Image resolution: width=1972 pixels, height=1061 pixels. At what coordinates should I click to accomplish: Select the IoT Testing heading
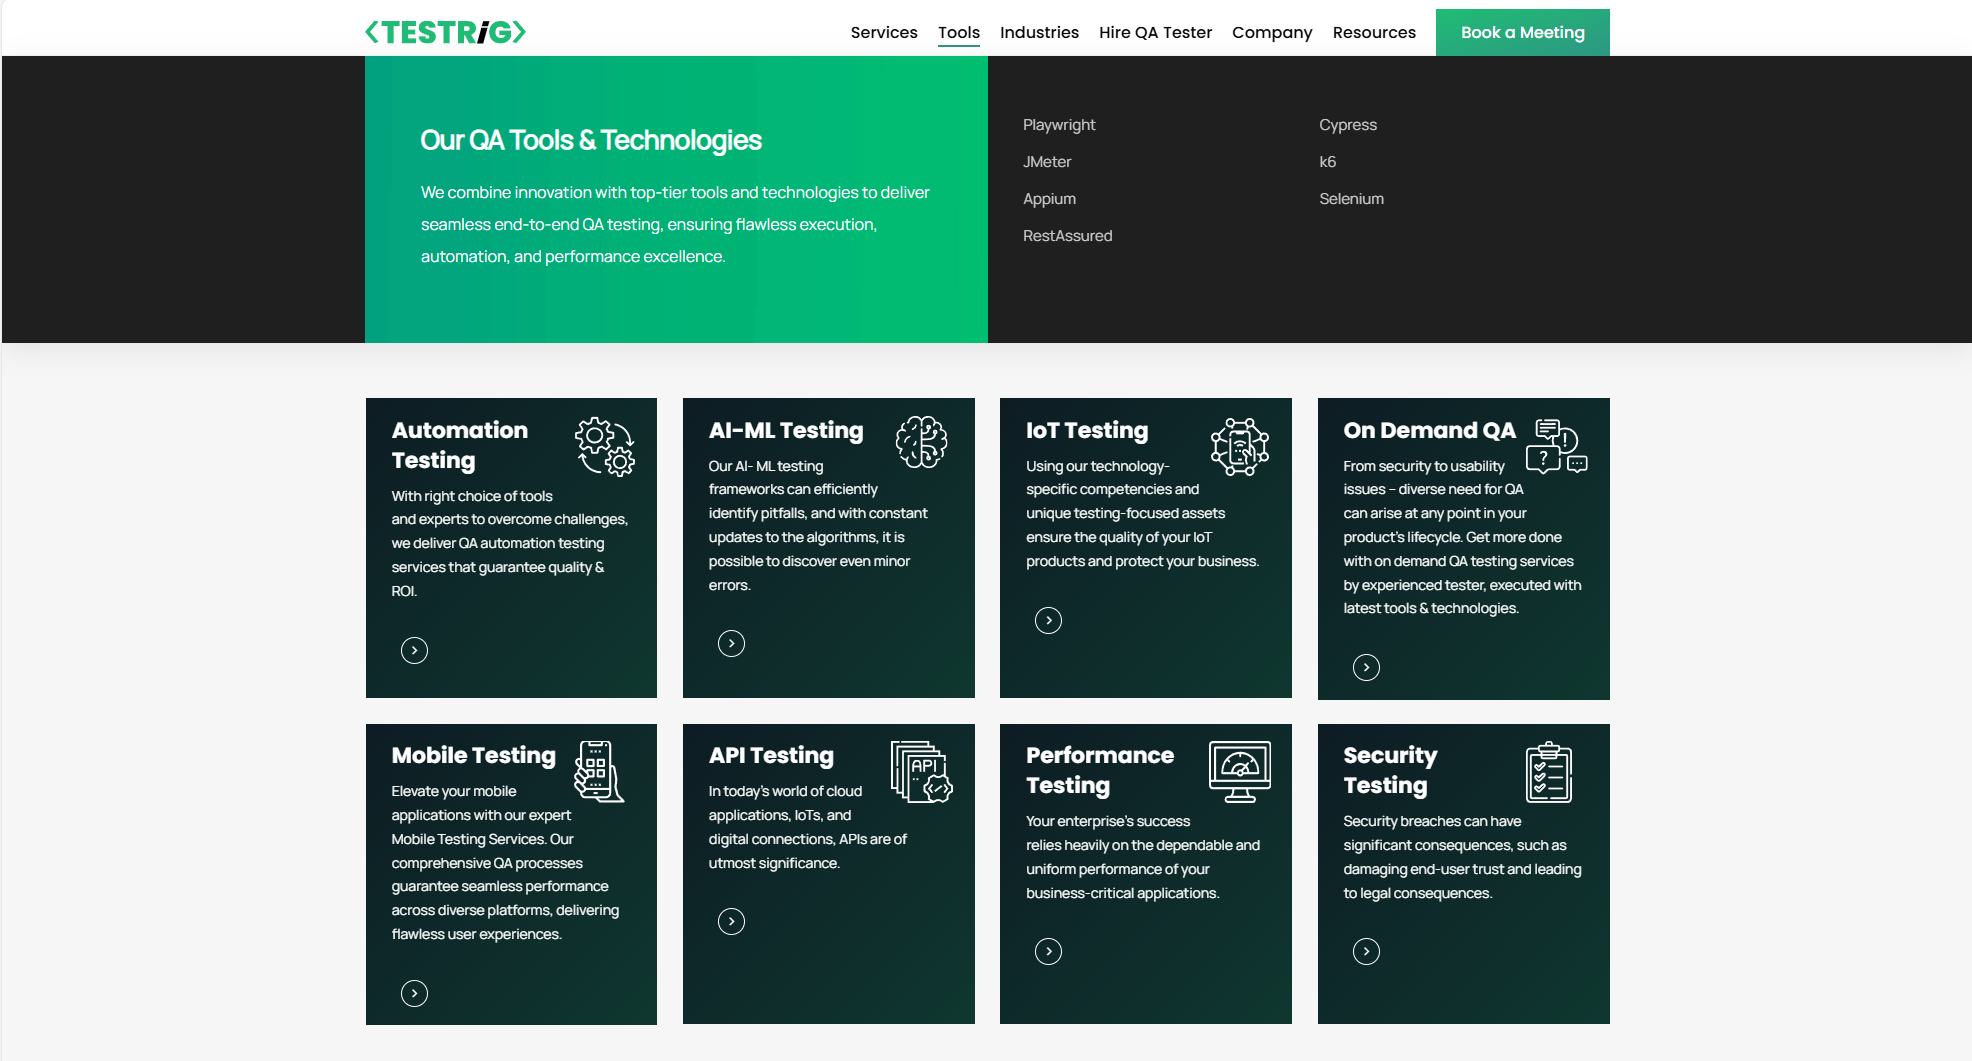point(1087,430)
